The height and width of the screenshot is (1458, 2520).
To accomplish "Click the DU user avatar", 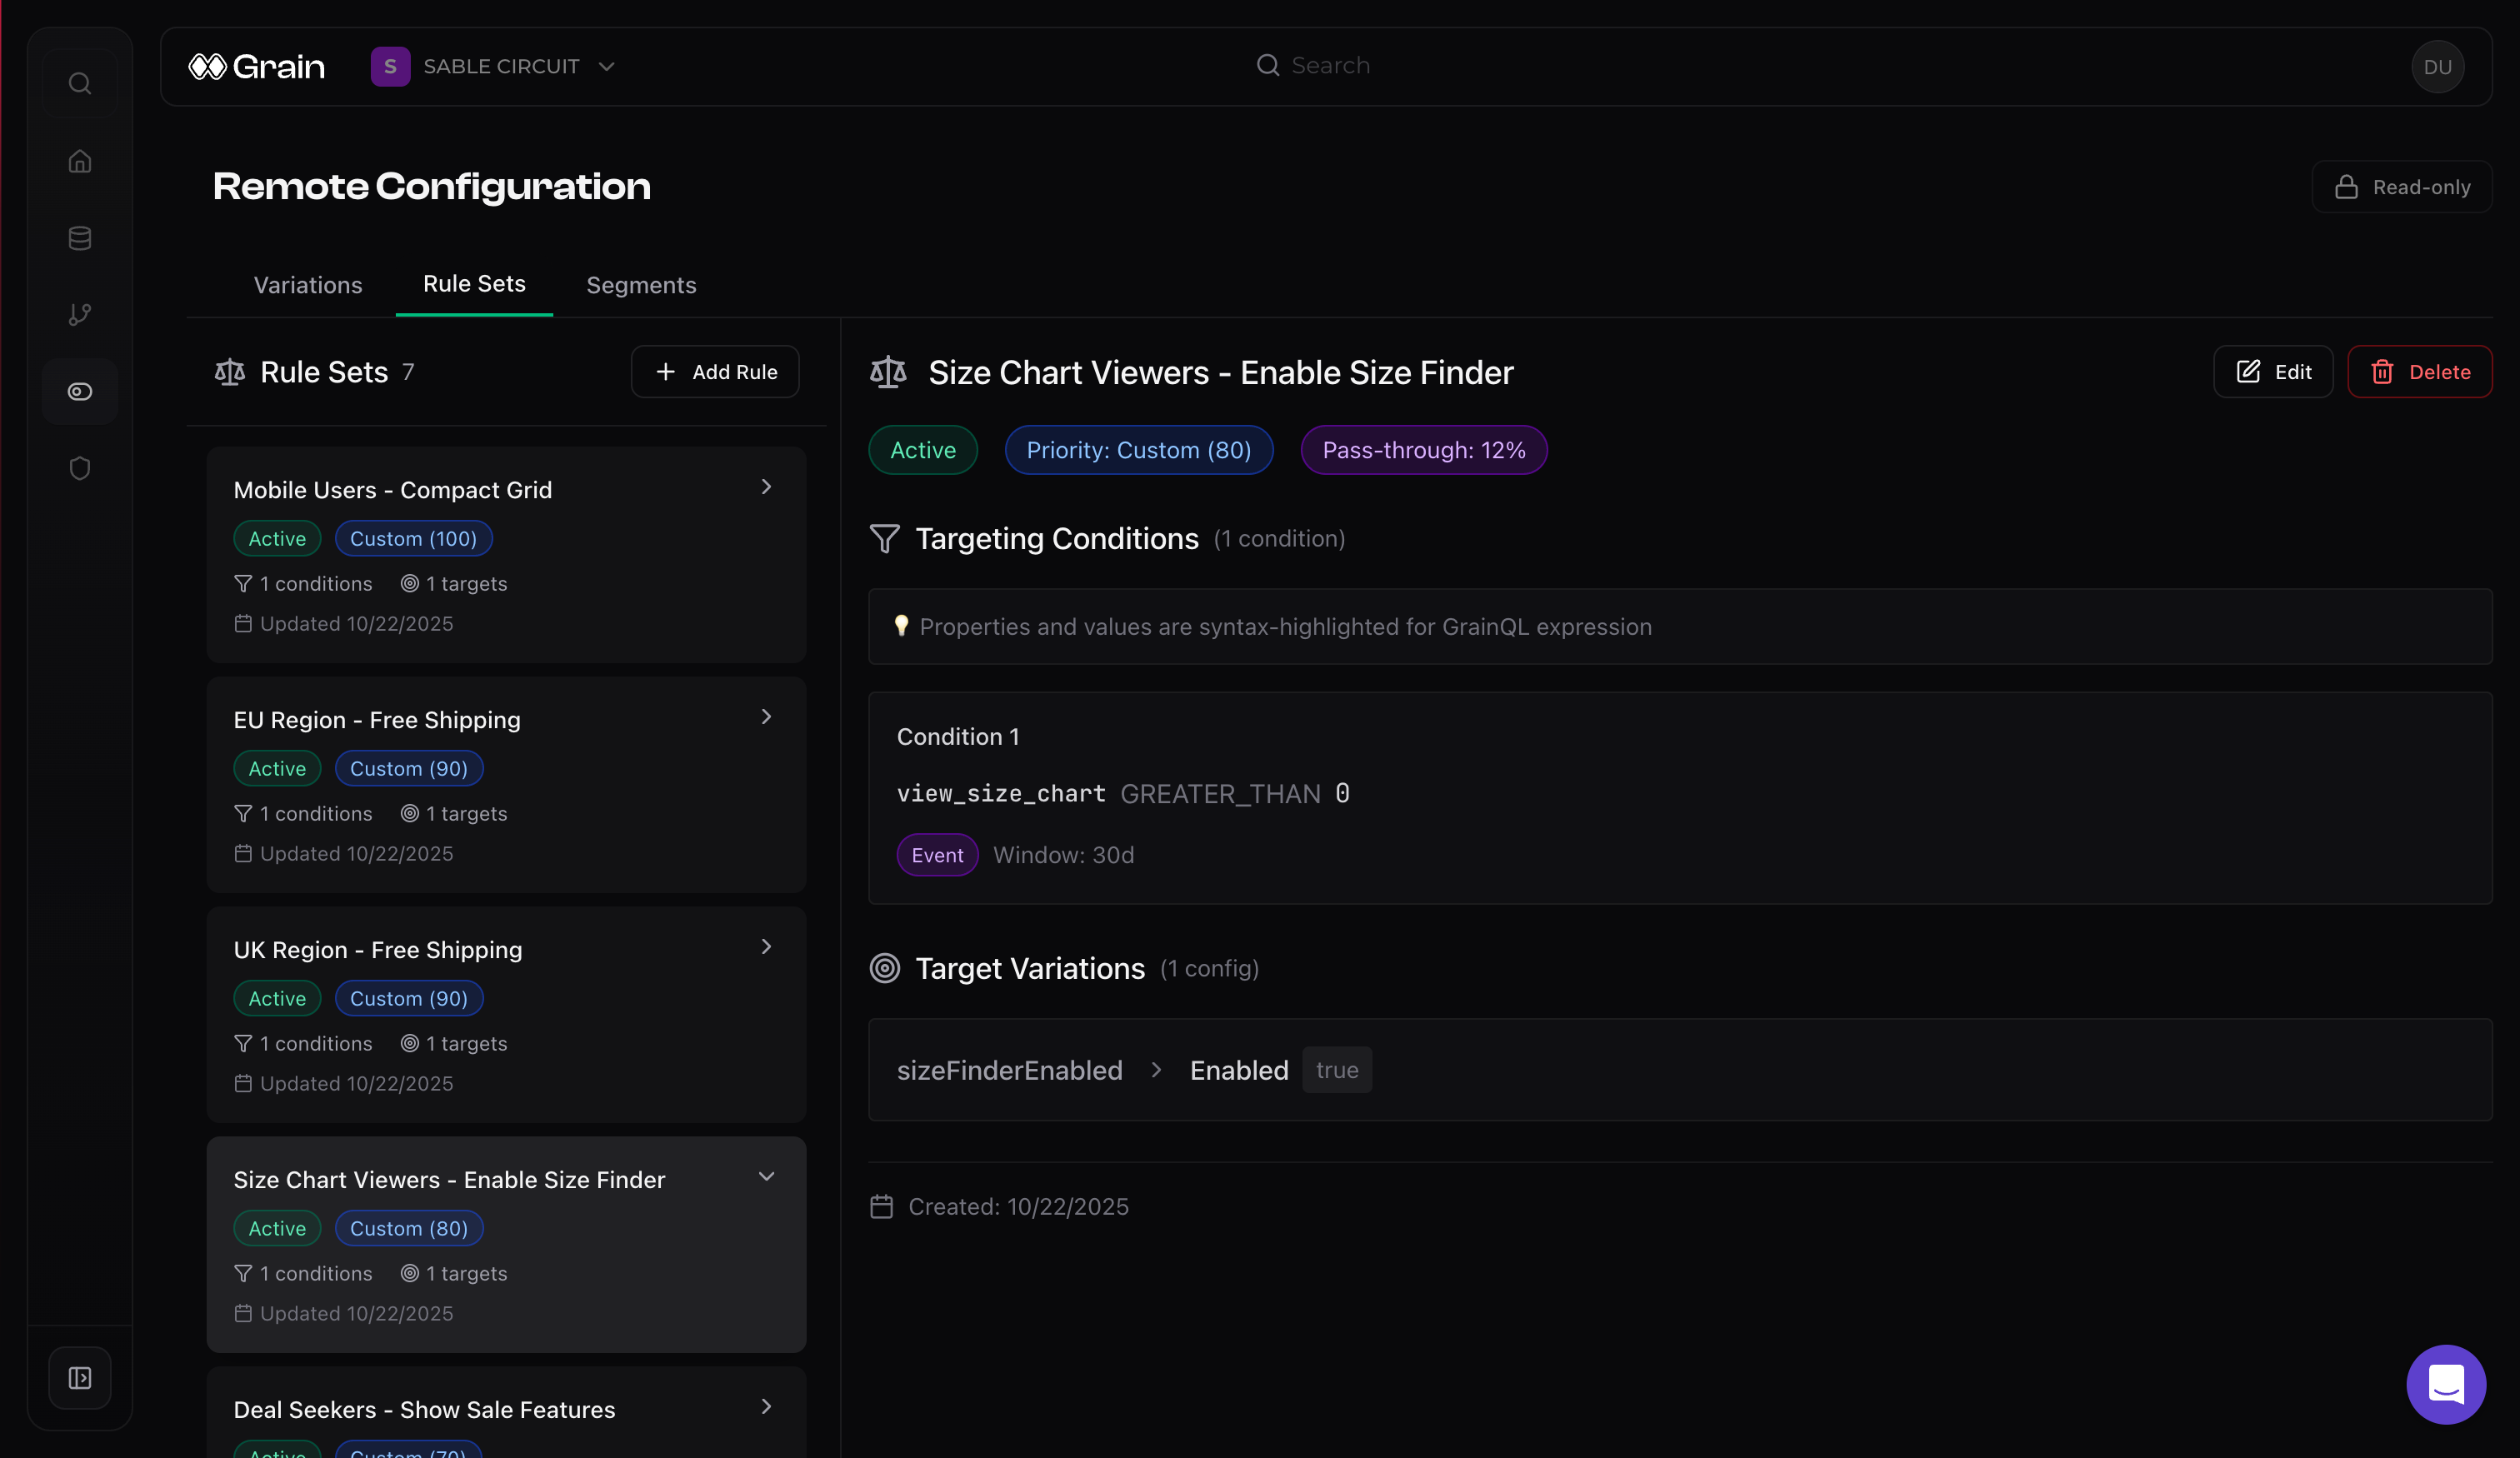I will tap(2437, 67).
